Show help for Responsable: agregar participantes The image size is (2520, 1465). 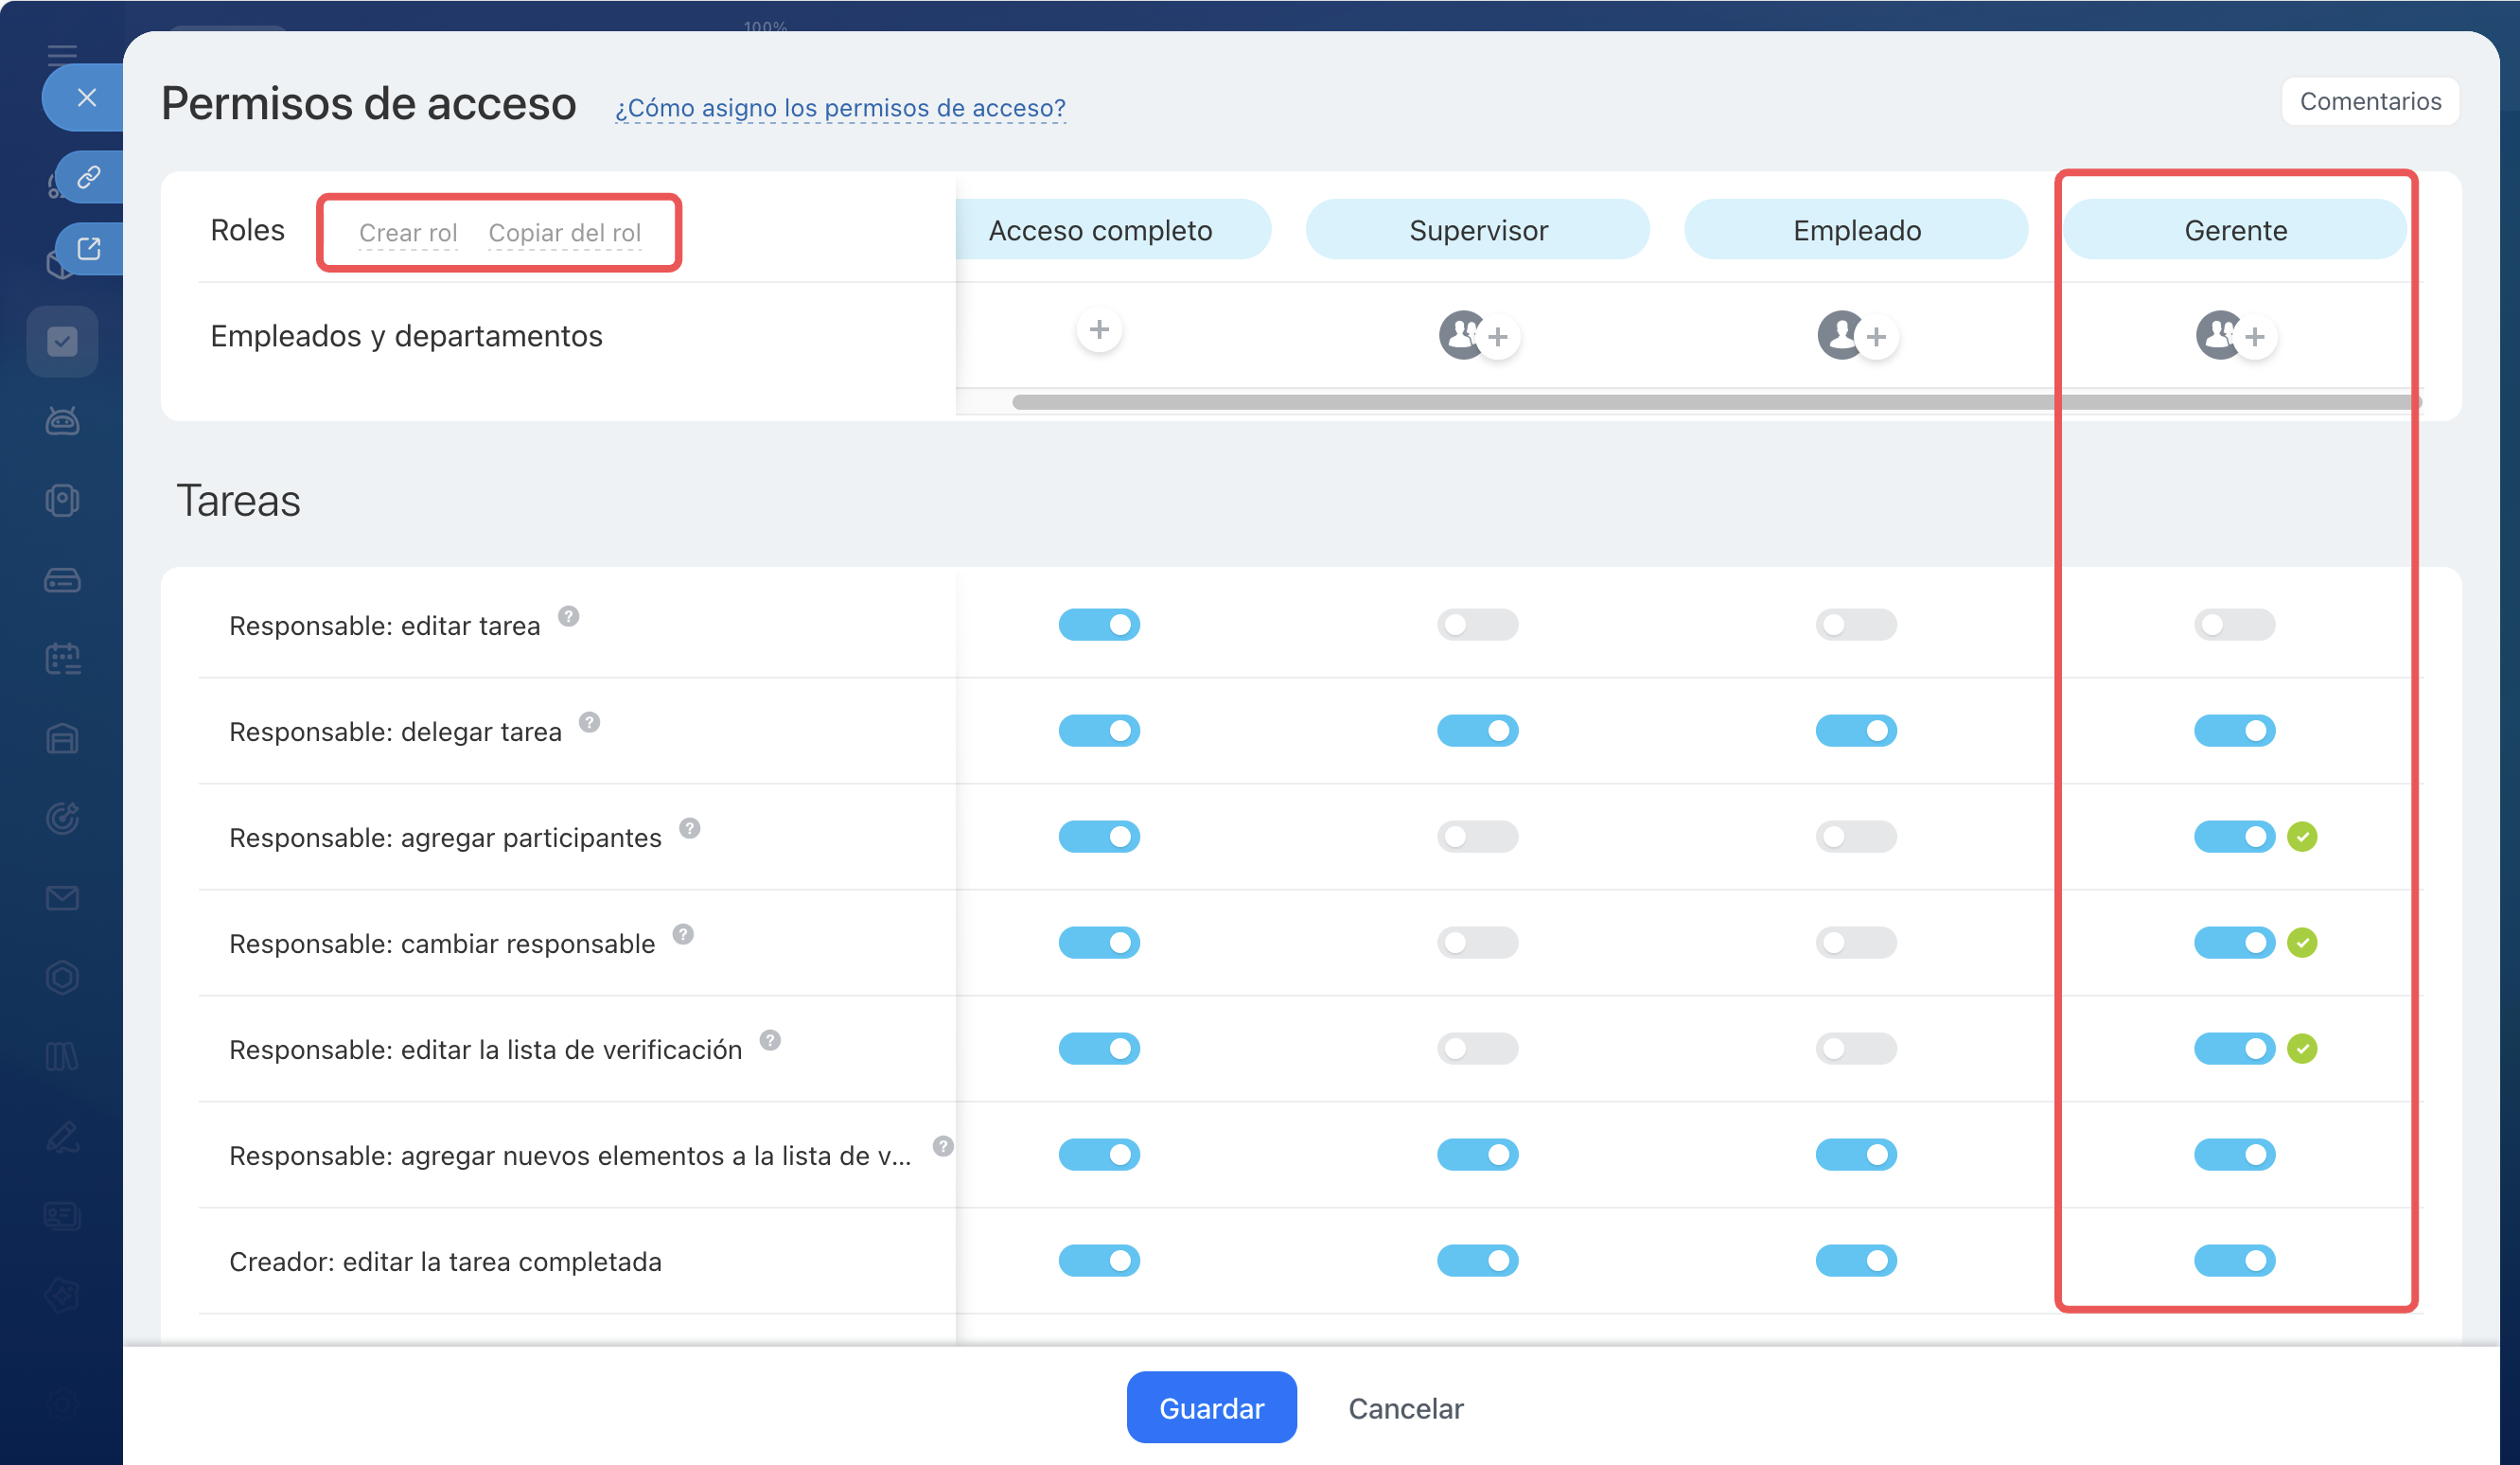pyautogui.click(x=689, y=828)
